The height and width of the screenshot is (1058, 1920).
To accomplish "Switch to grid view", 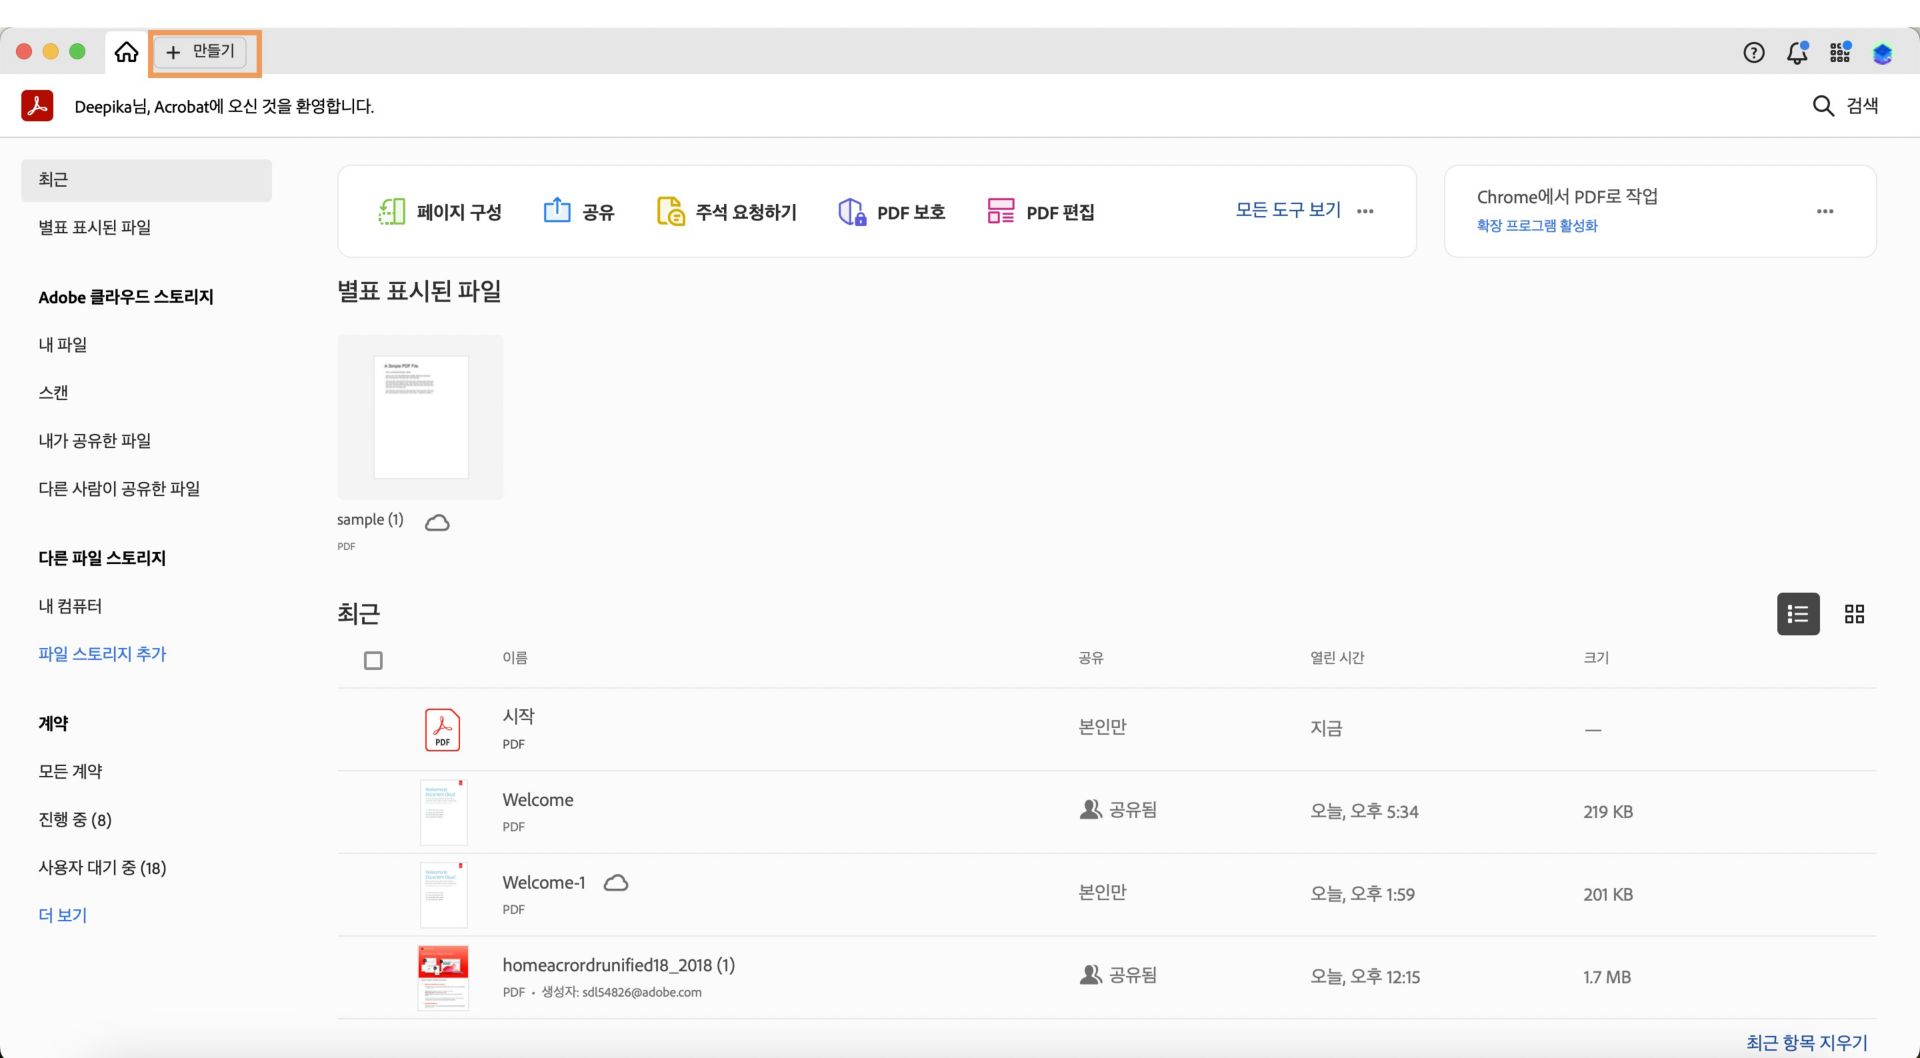I will coord(1854,614).
